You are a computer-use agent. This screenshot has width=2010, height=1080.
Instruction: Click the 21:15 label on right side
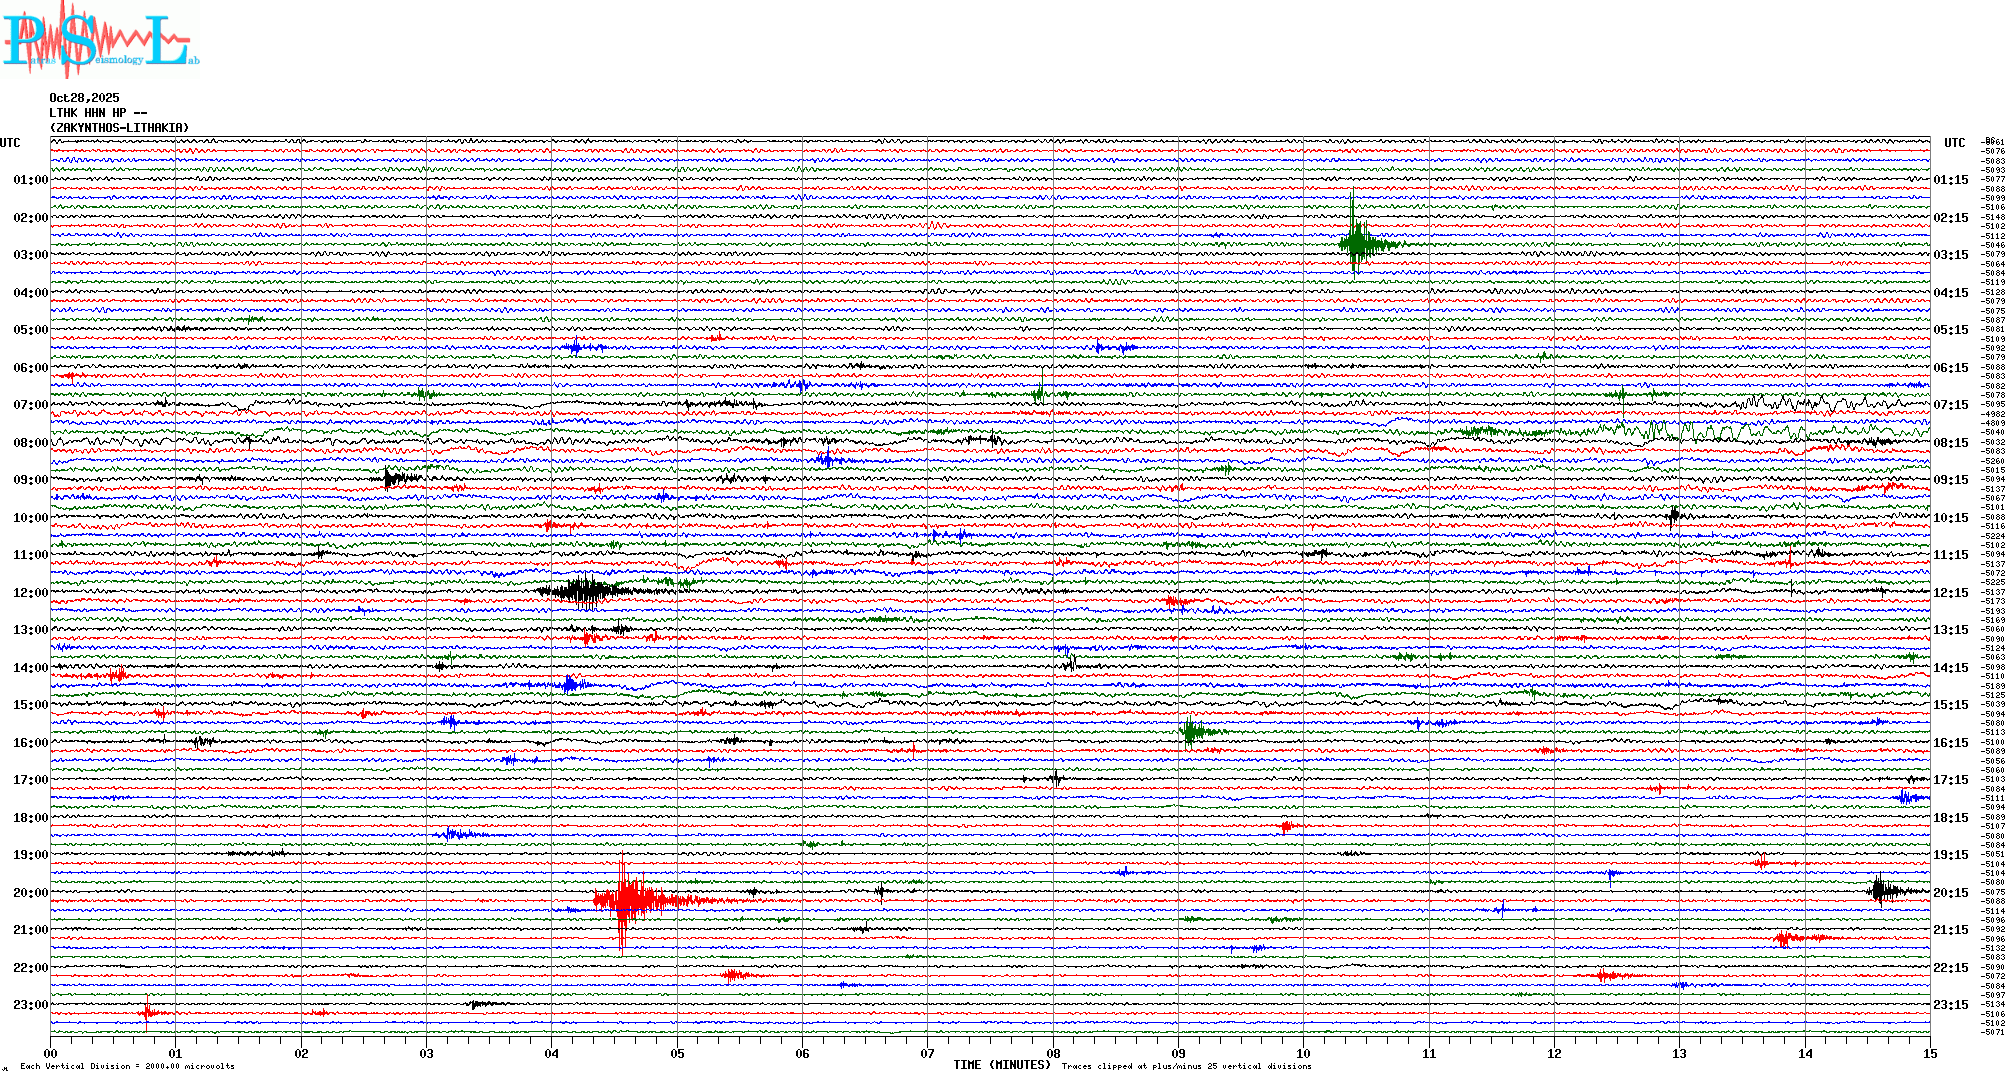1950,930
